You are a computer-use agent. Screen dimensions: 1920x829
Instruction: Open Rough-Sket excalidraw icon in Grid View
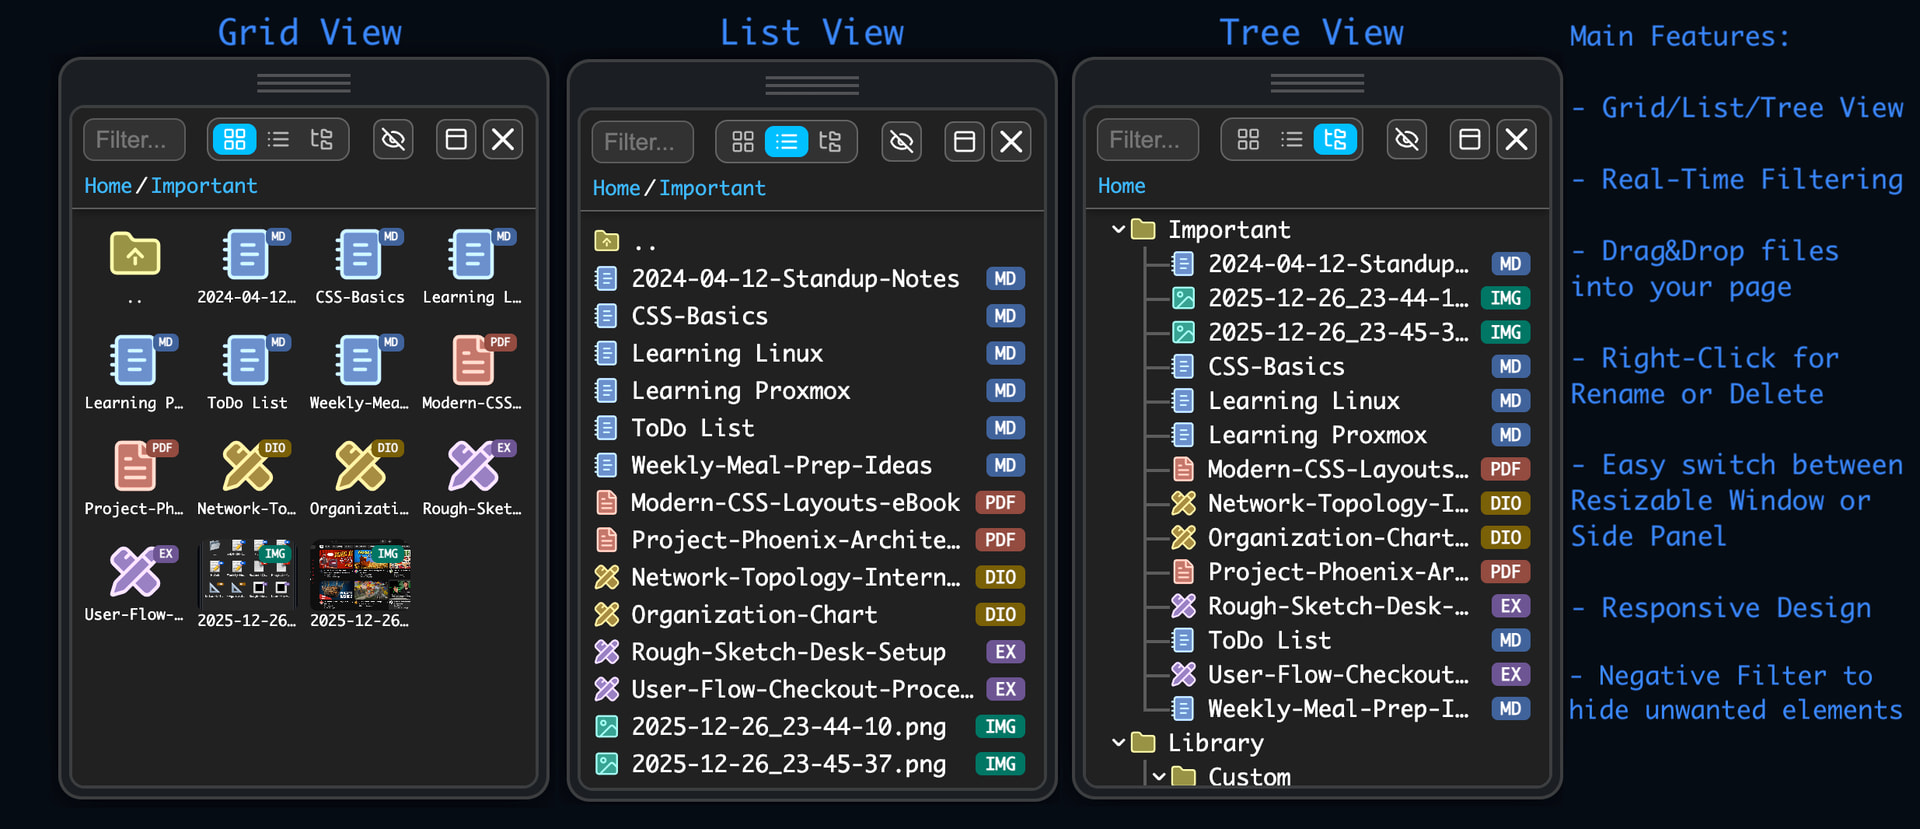click(x=472, y=466)
